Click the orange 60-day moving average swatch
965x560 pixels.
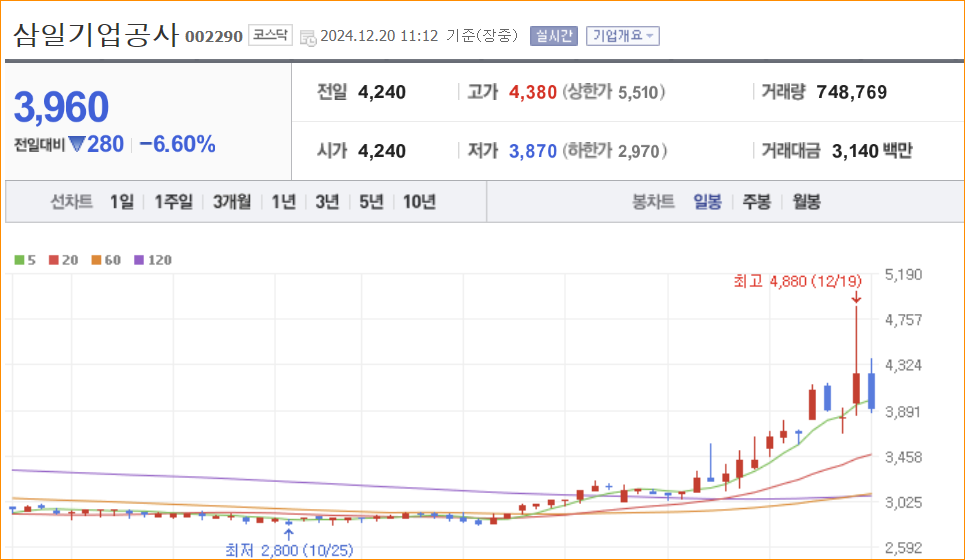pos(96,260)
